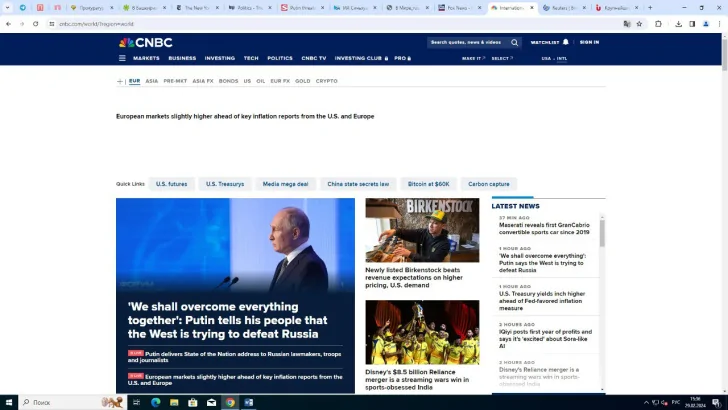Bookmark this page with the star icon
Viewport: 728px width, 410px height.
[x=639, y=23]
